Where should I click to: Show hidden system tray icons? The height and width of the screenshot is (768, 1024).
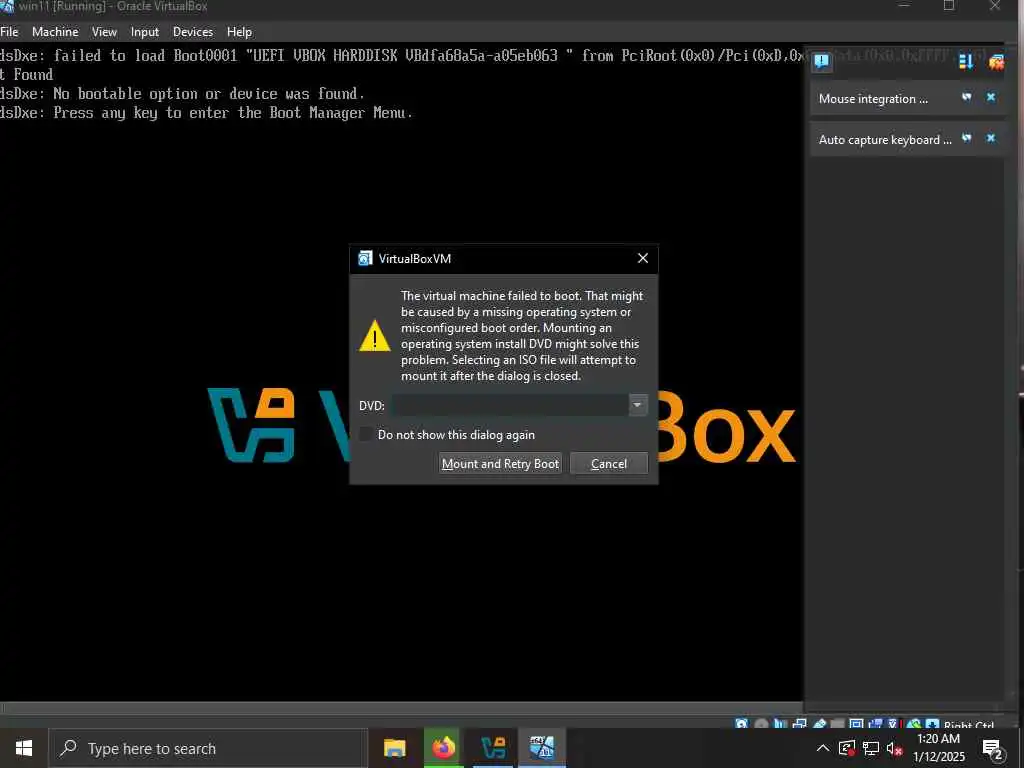pos(823,748)
